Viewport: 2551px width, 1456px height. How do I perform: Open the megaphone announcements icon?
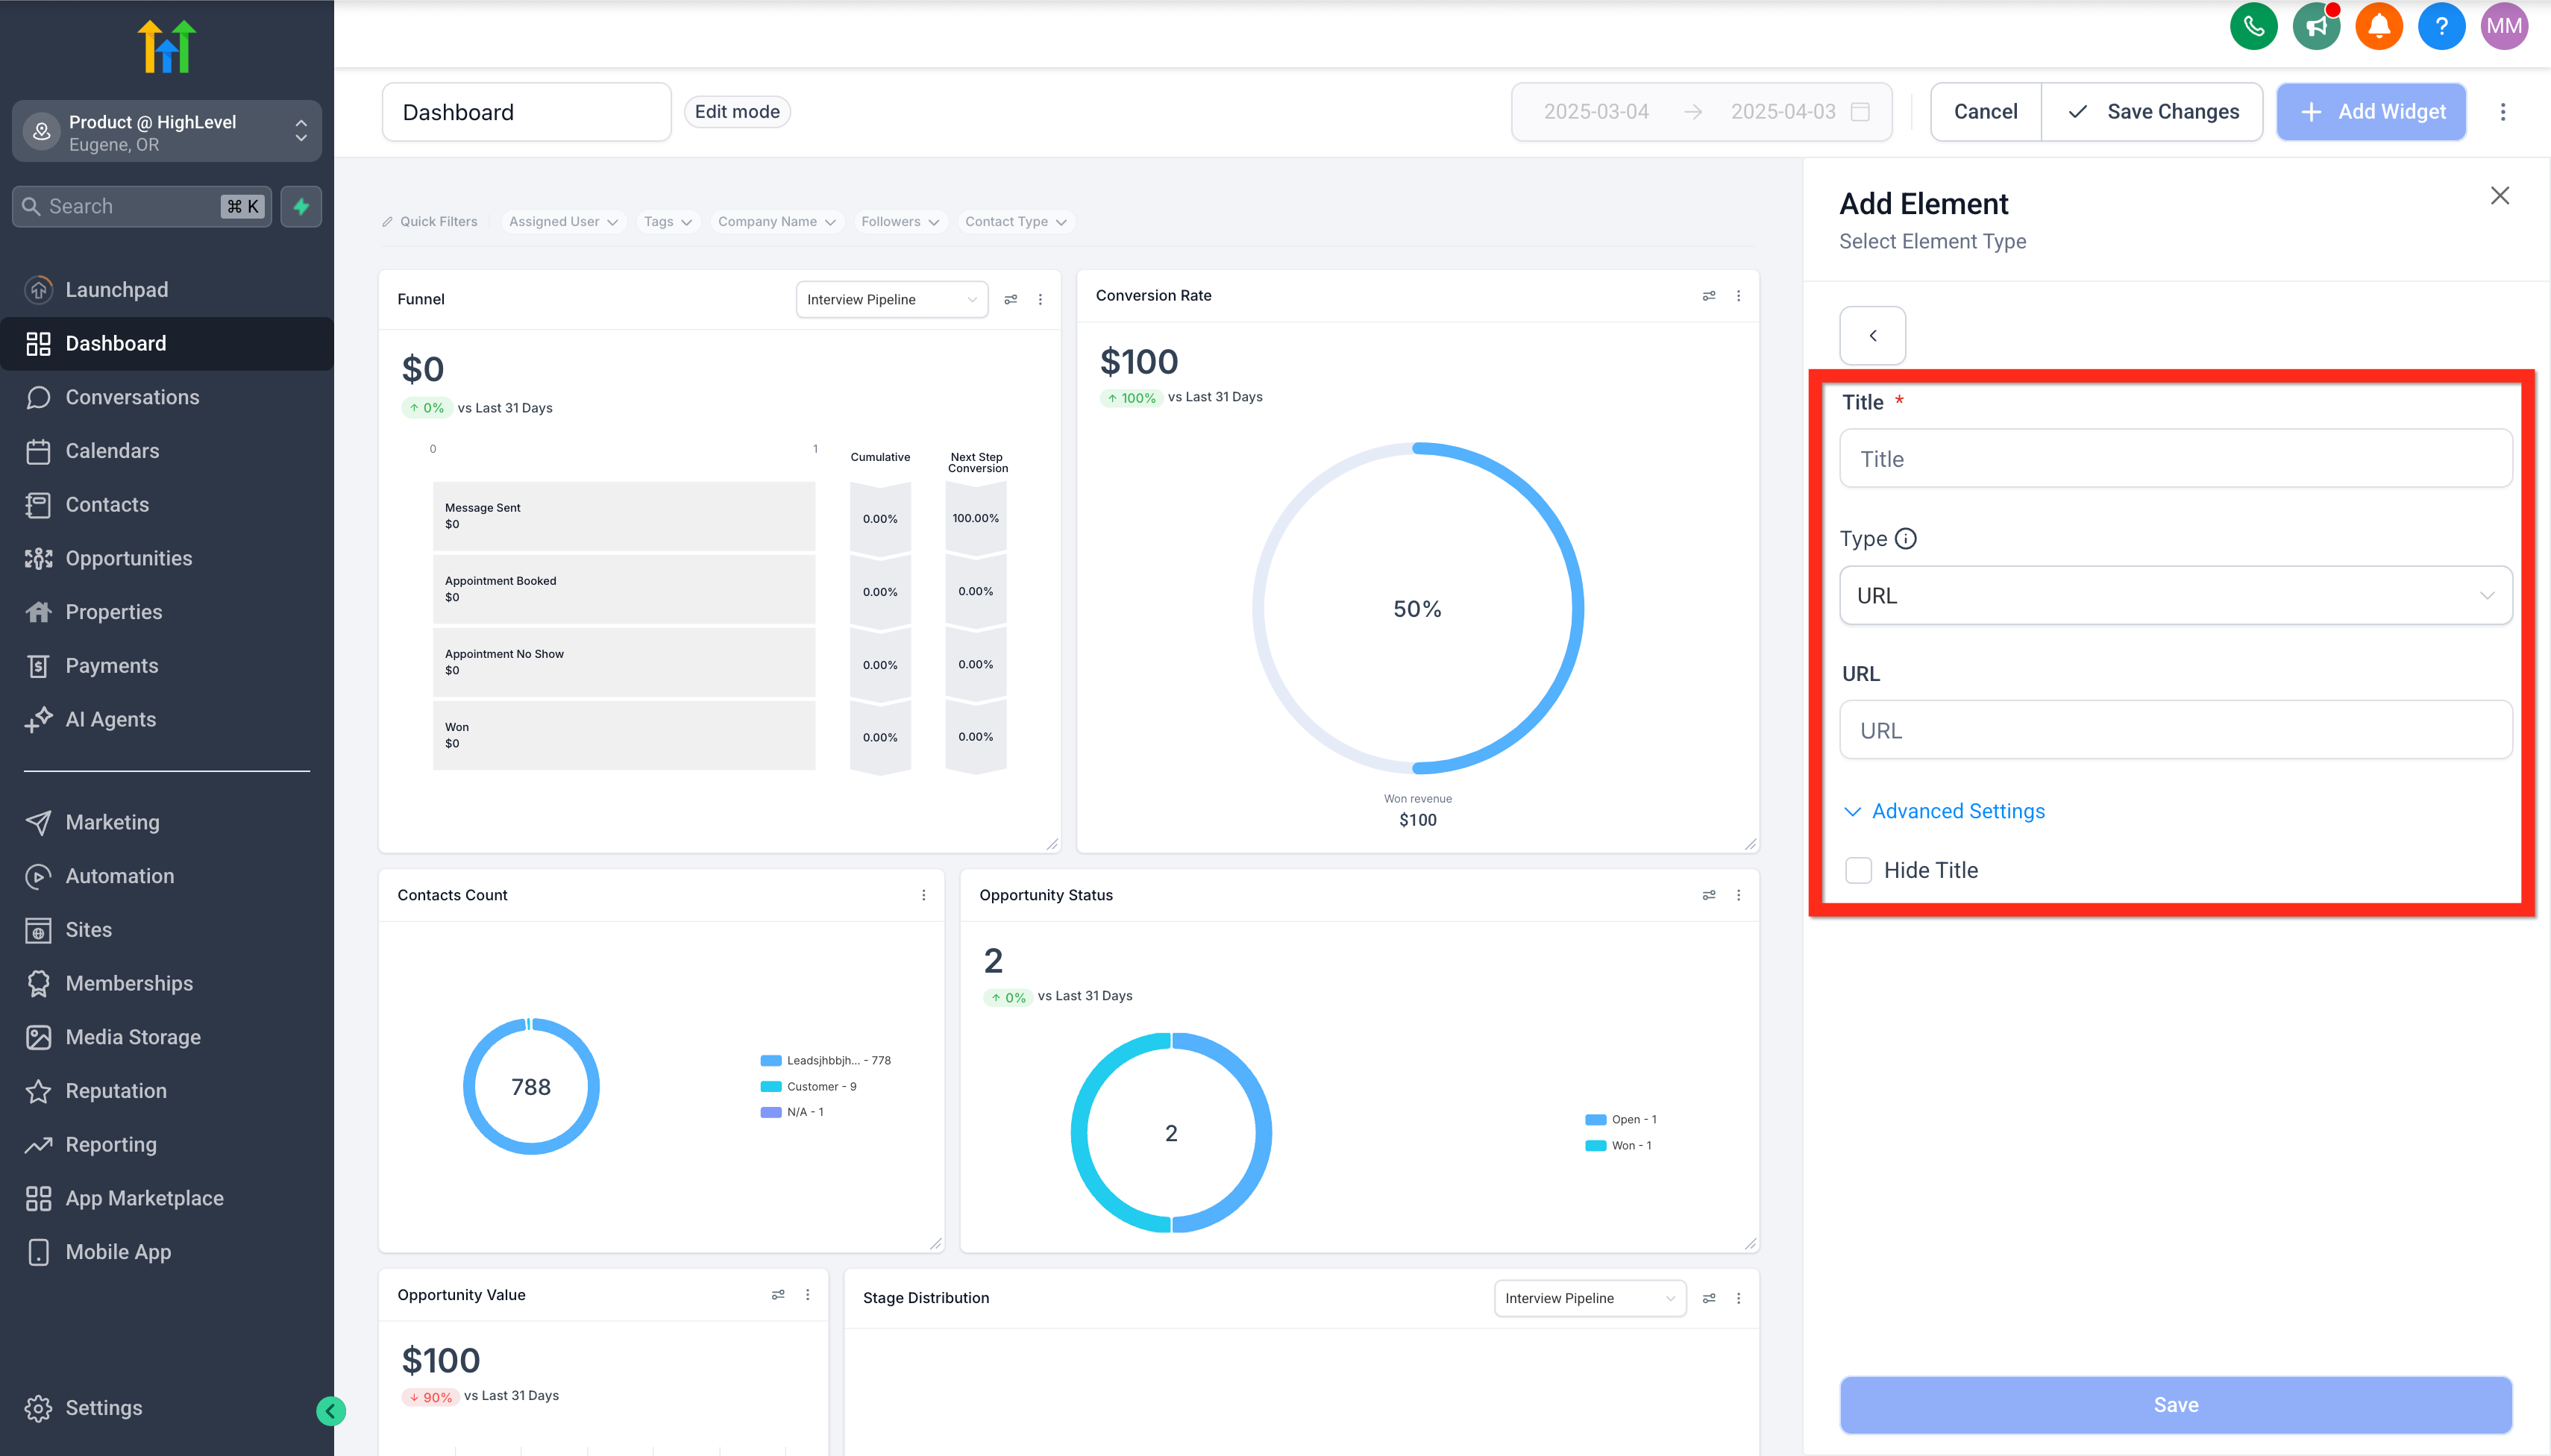click(2316, 26)
